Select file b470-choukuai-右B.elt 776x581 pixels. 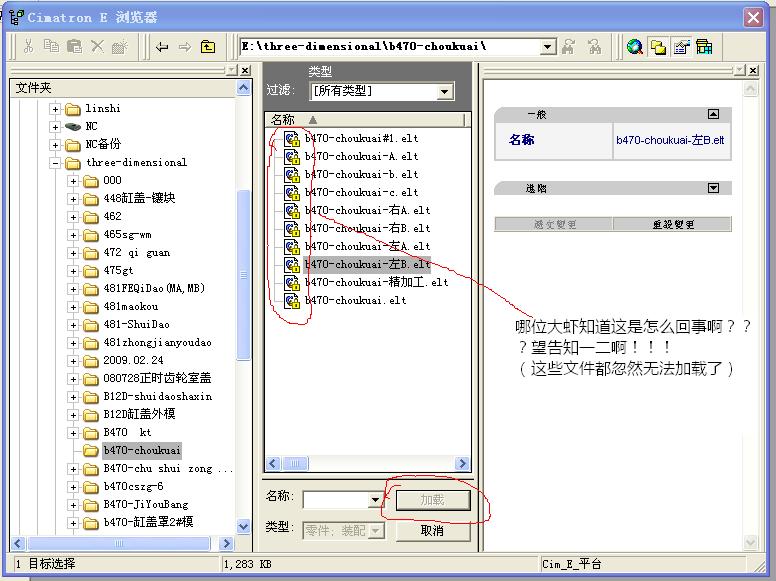367,228
